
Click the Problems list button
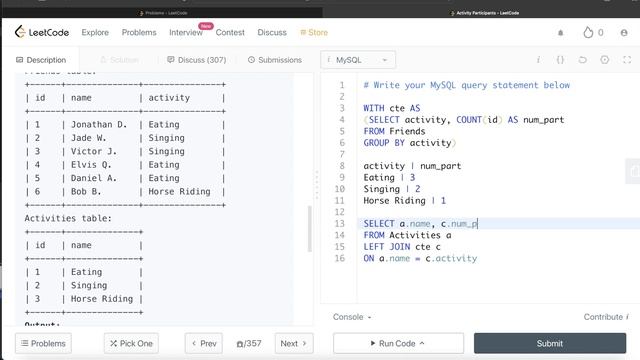[43, 343]
